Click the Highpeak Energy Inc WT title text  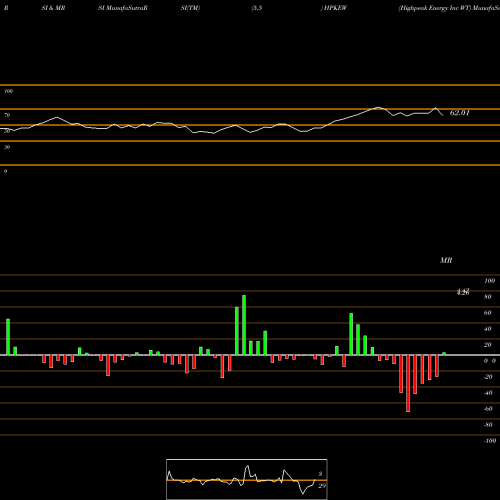point(435,8)
